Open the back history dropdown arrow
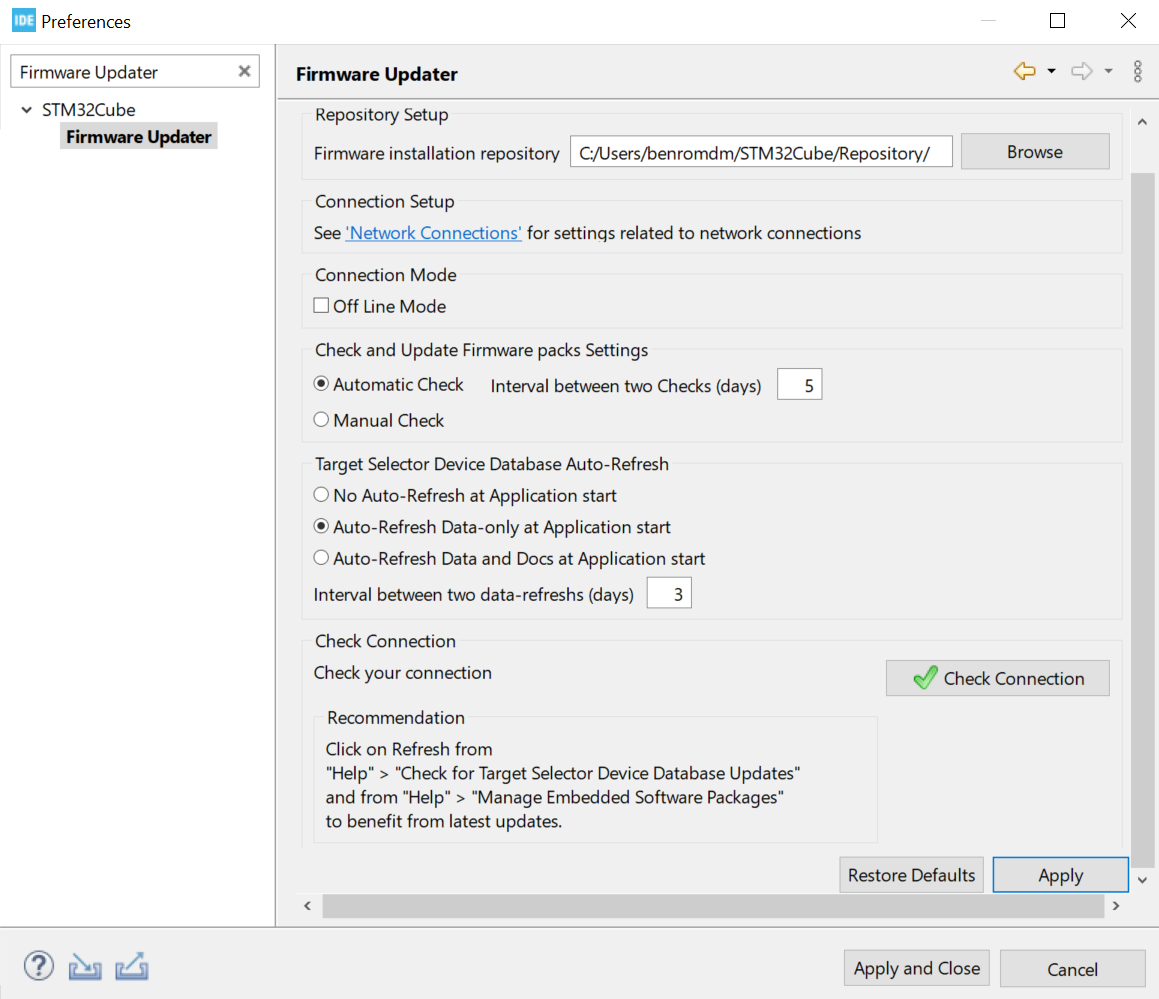Viewport: 1159px width, 999px height. tap(1051, 71)
